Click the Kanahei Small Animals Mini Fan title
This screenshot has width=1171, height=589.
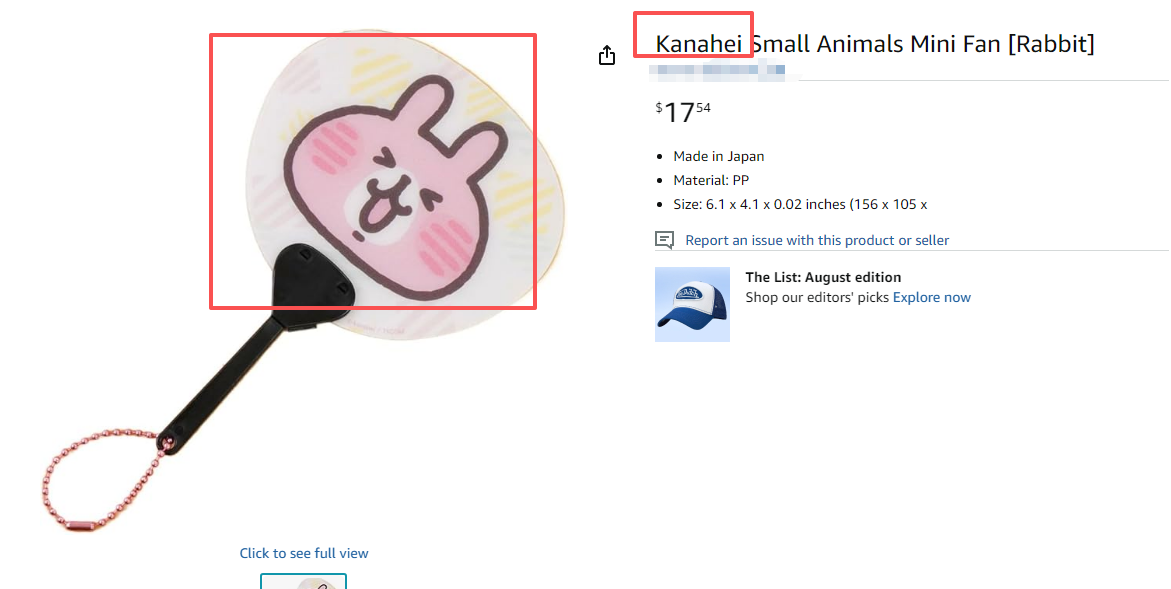pos(875,44)
